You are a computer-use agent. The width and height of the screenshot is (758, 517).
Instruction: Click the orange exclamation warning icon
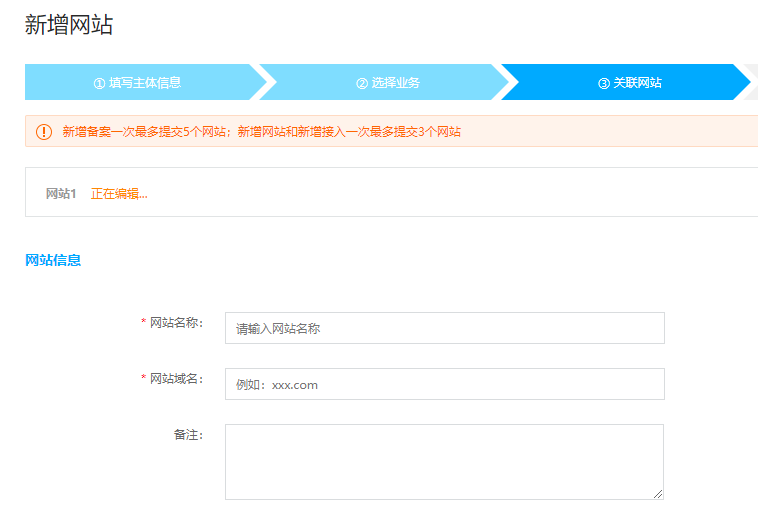(44, 132)
